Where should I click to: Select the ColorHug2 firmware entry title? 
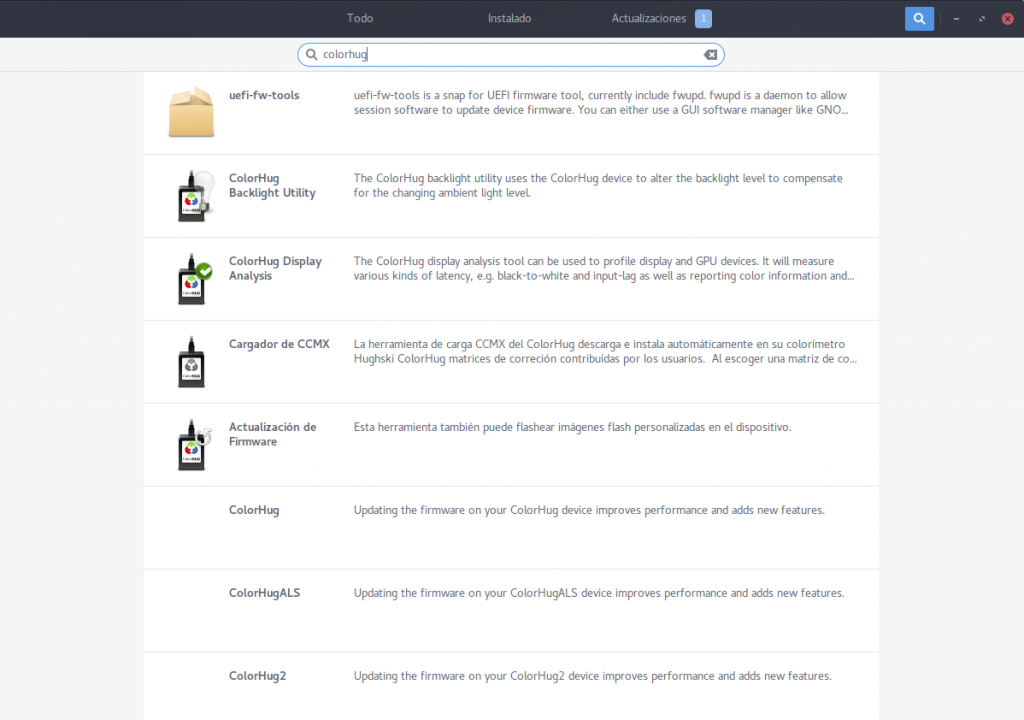coord(257,676)
